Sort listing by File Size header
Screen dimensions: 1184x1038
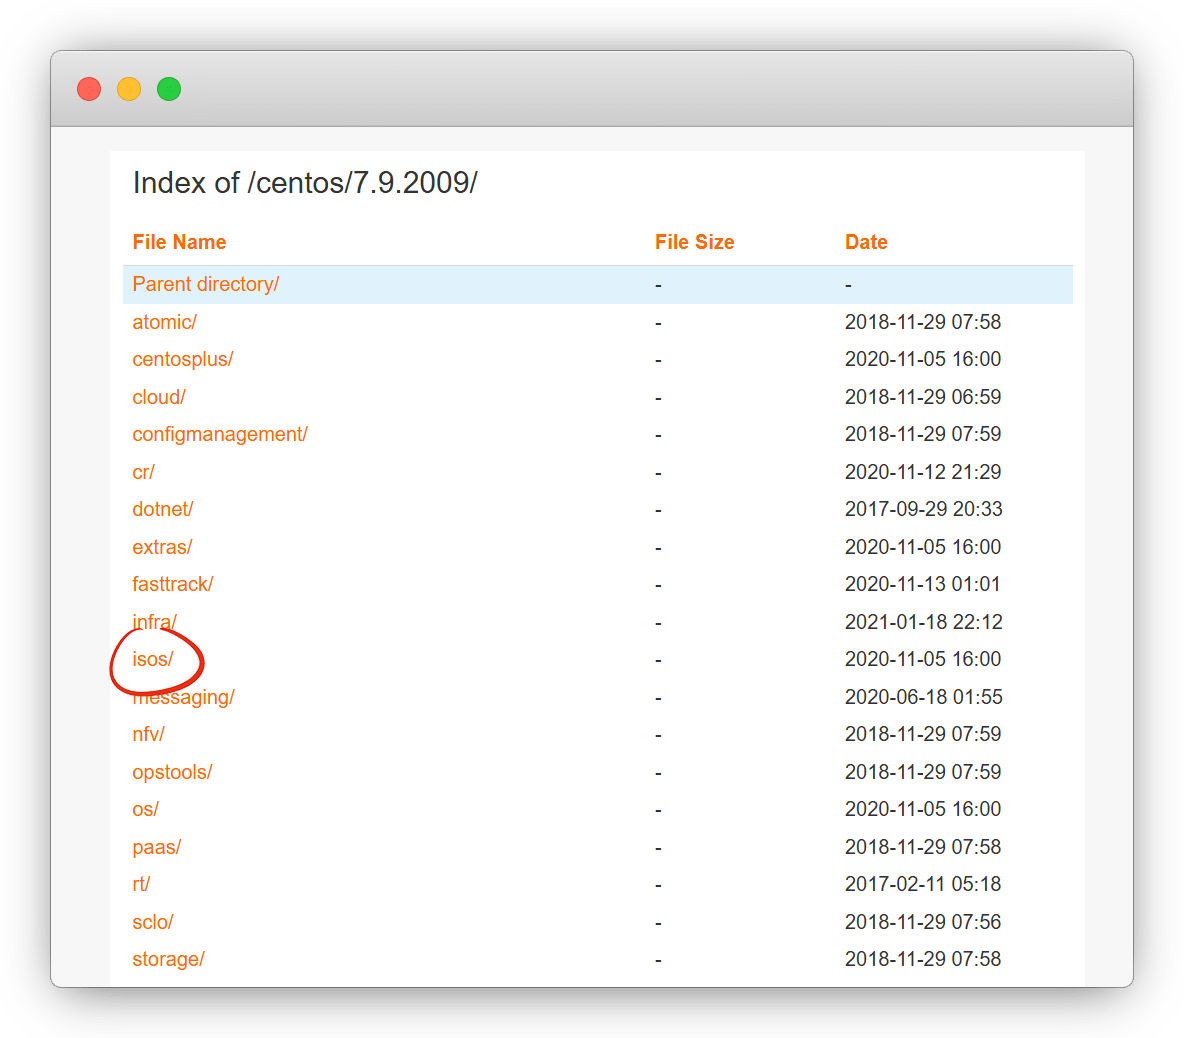tap(694, 242)
